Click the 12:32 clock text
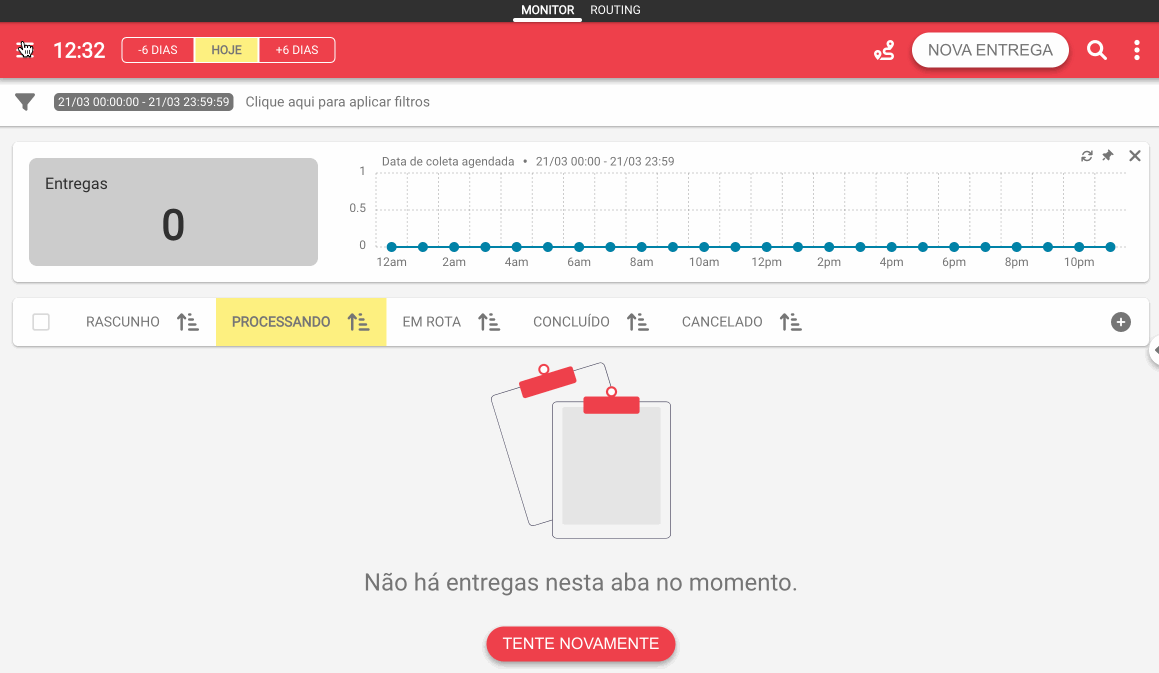1159x673 pixels. [79, 50]
